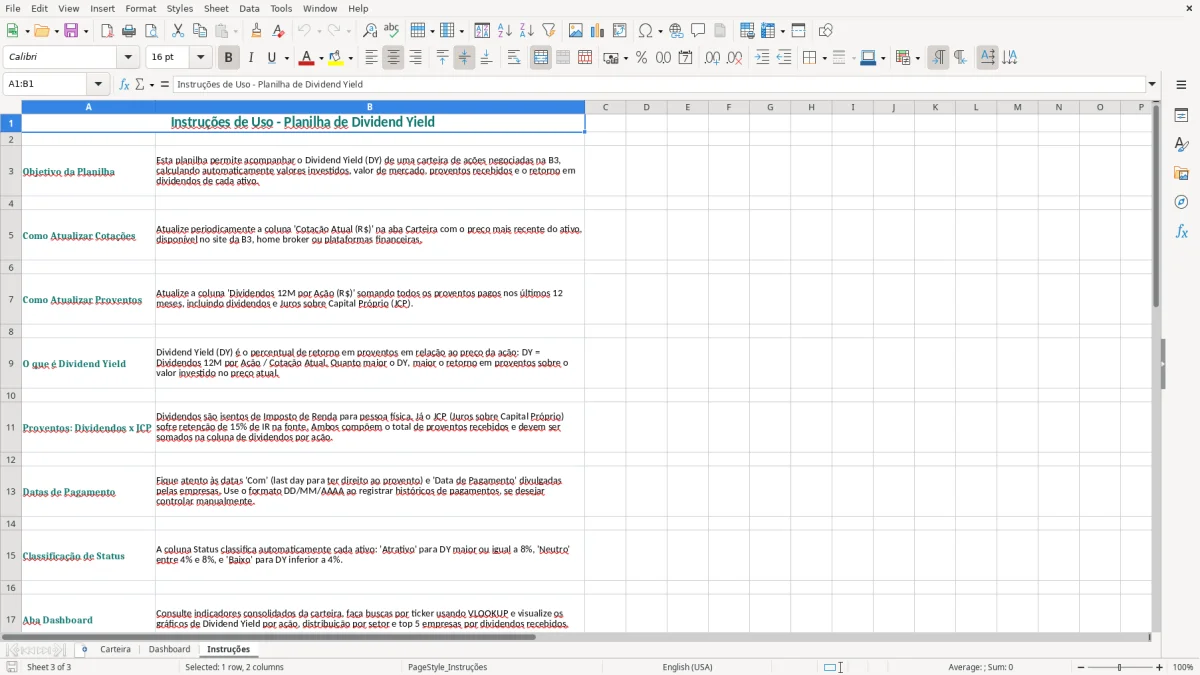Open the sidebar Gallery icon
This screenshot has width=1200, height=675.
[x=1181, y=173]
